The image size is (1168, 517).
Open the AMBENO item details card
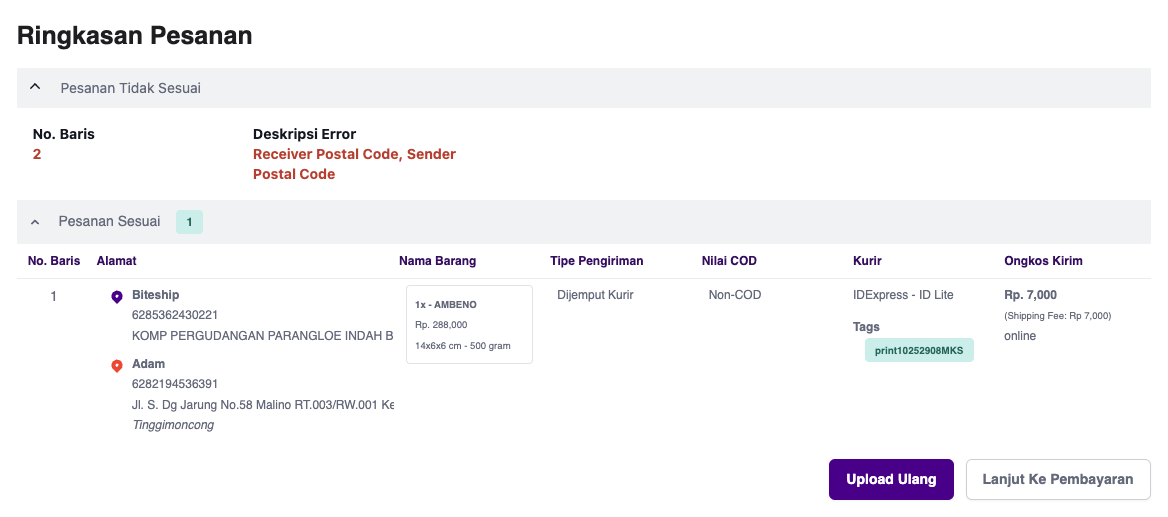469,325
